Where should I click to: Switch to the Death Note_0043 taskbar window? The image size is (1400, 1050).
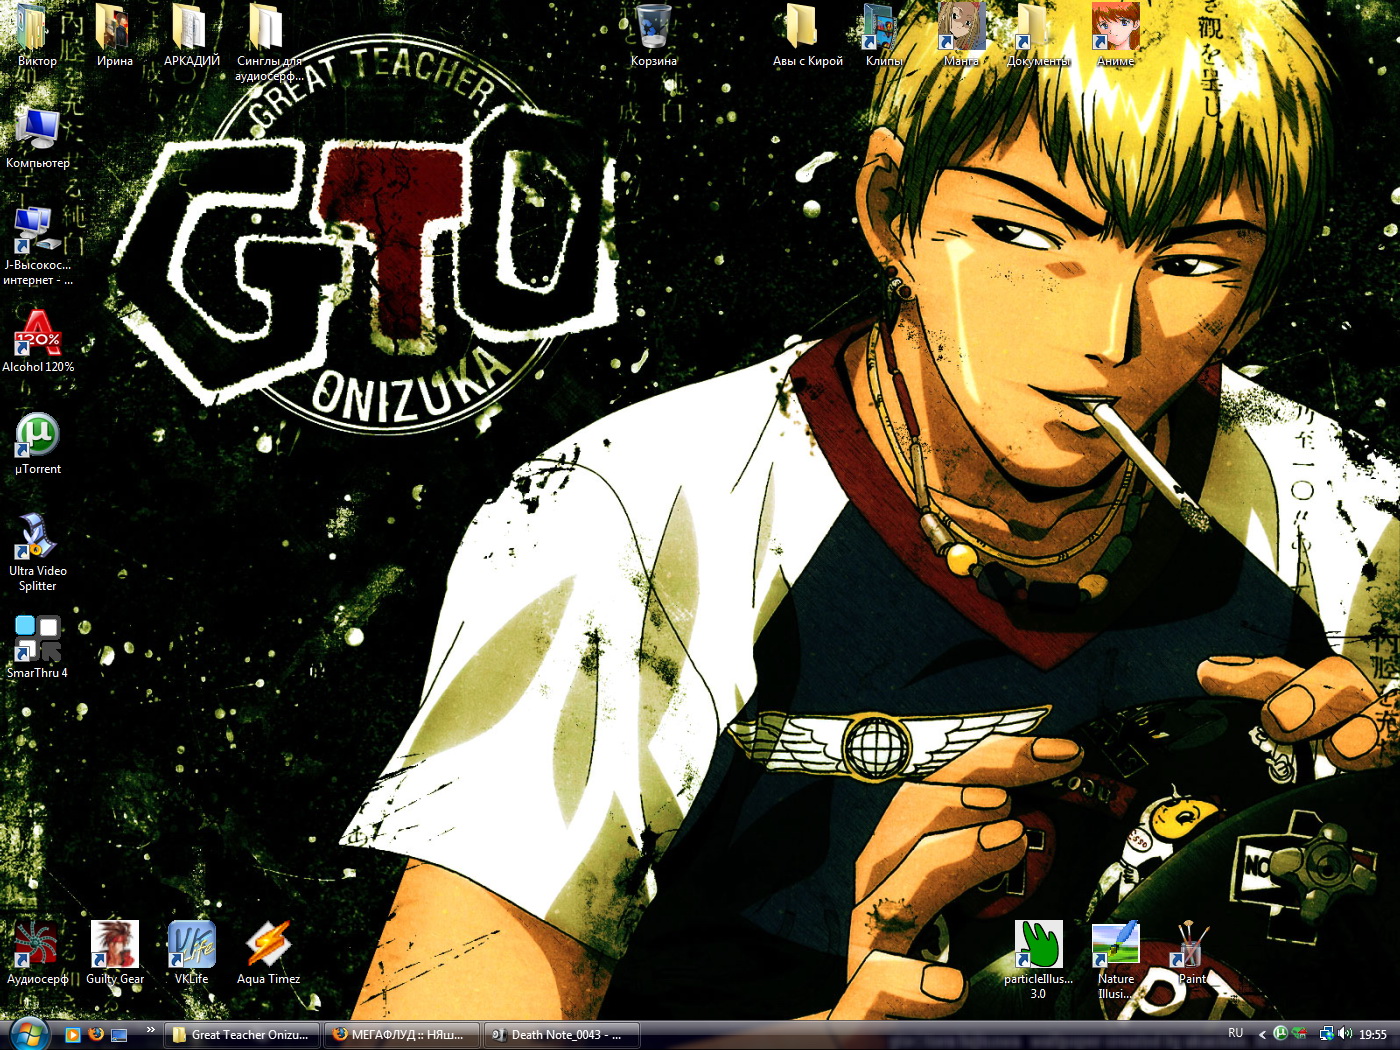tap(562, 1035)
